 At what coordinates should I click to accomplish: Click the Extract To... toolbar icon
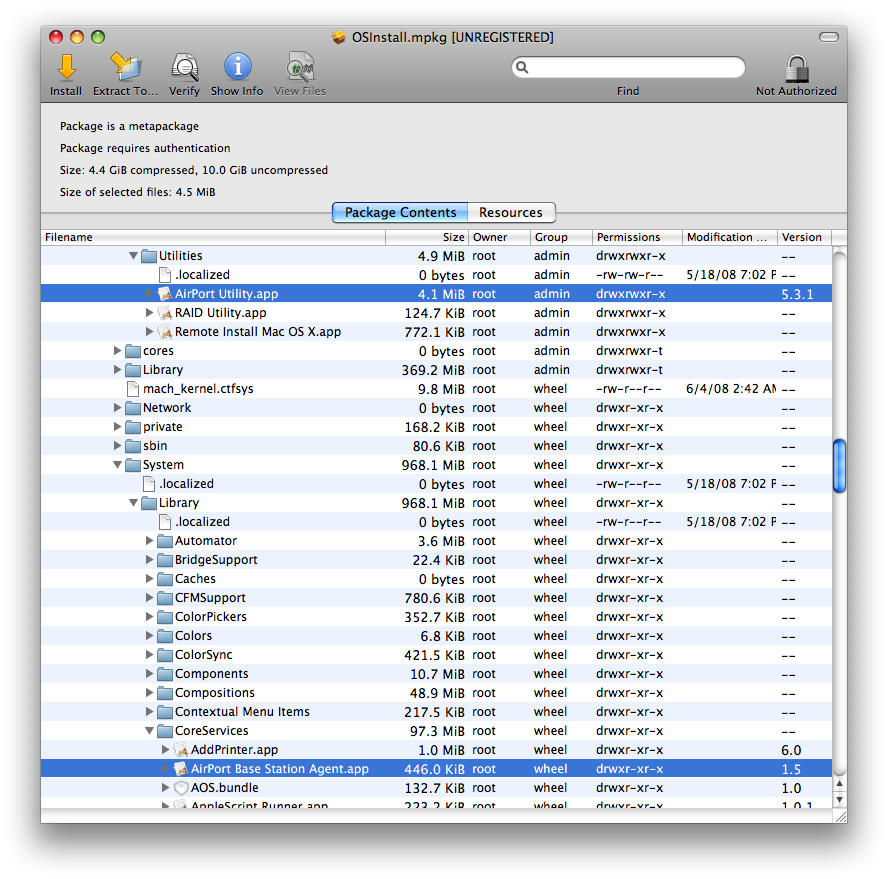coord(125,67)
